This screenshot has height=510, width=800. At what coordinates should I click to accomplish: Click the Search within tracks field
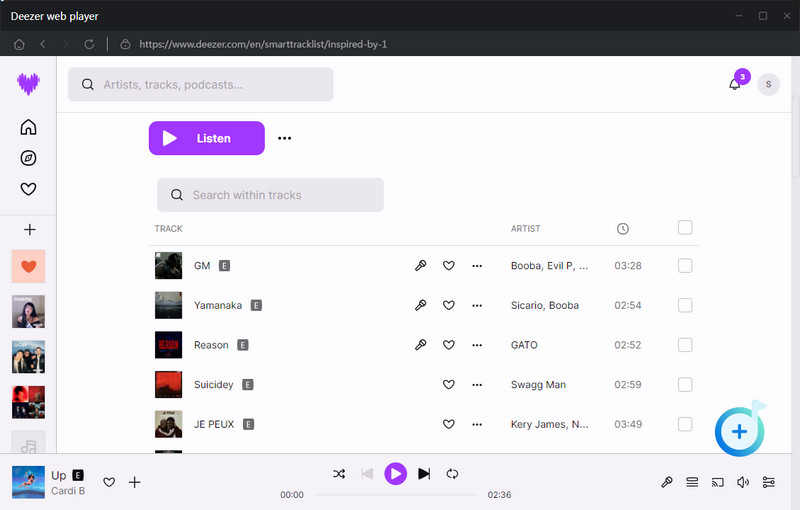270,195
